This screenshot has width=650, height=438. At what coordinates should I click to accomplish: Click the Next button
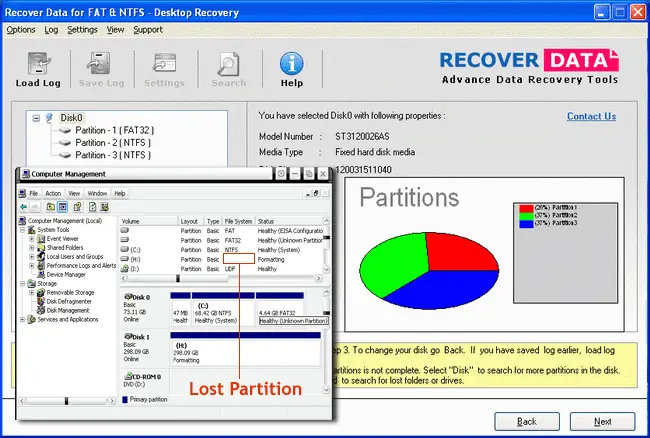(x=602, y=421)
